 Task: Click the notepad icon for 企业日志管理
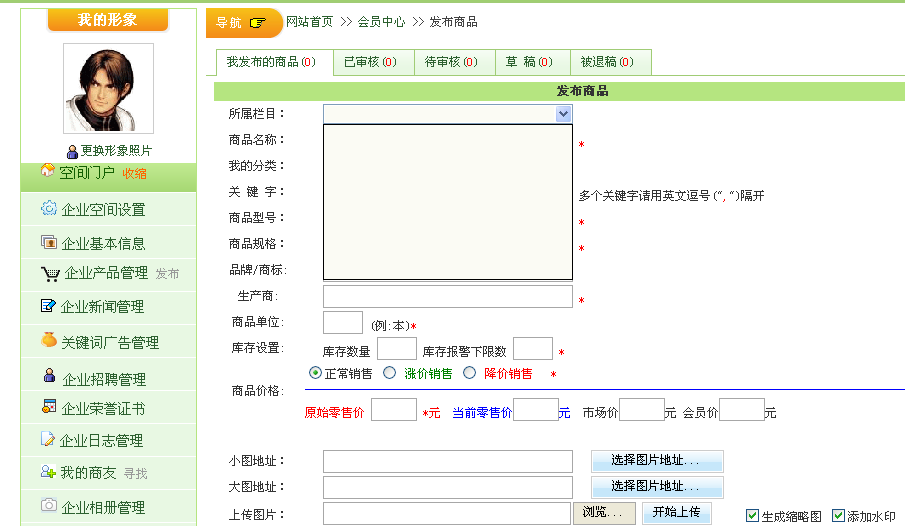[48, 439]
